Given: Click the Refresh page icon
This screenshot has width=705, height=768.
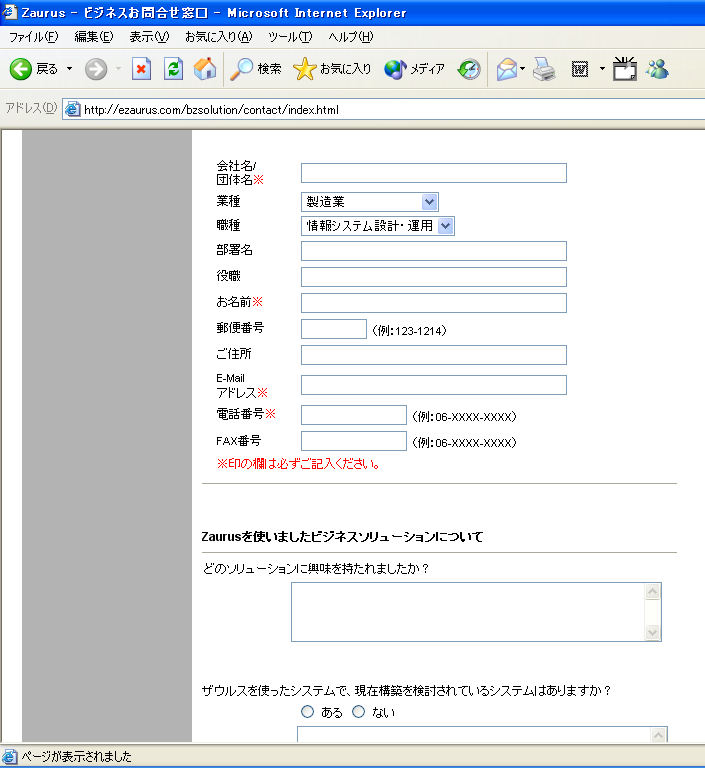Looking at the screenshot, I should point(173,69).
